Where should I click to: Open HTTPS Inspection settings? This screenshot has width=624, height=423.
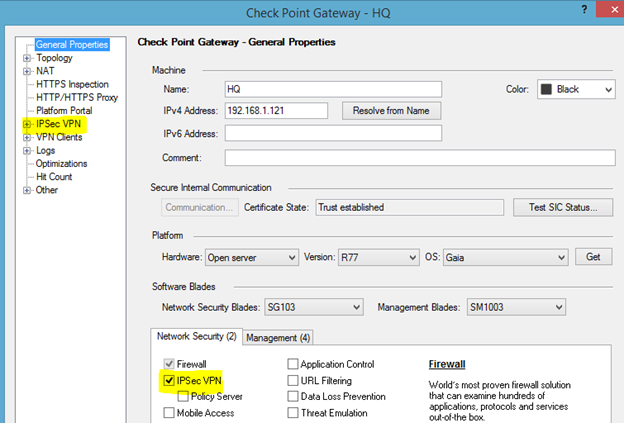72,84
